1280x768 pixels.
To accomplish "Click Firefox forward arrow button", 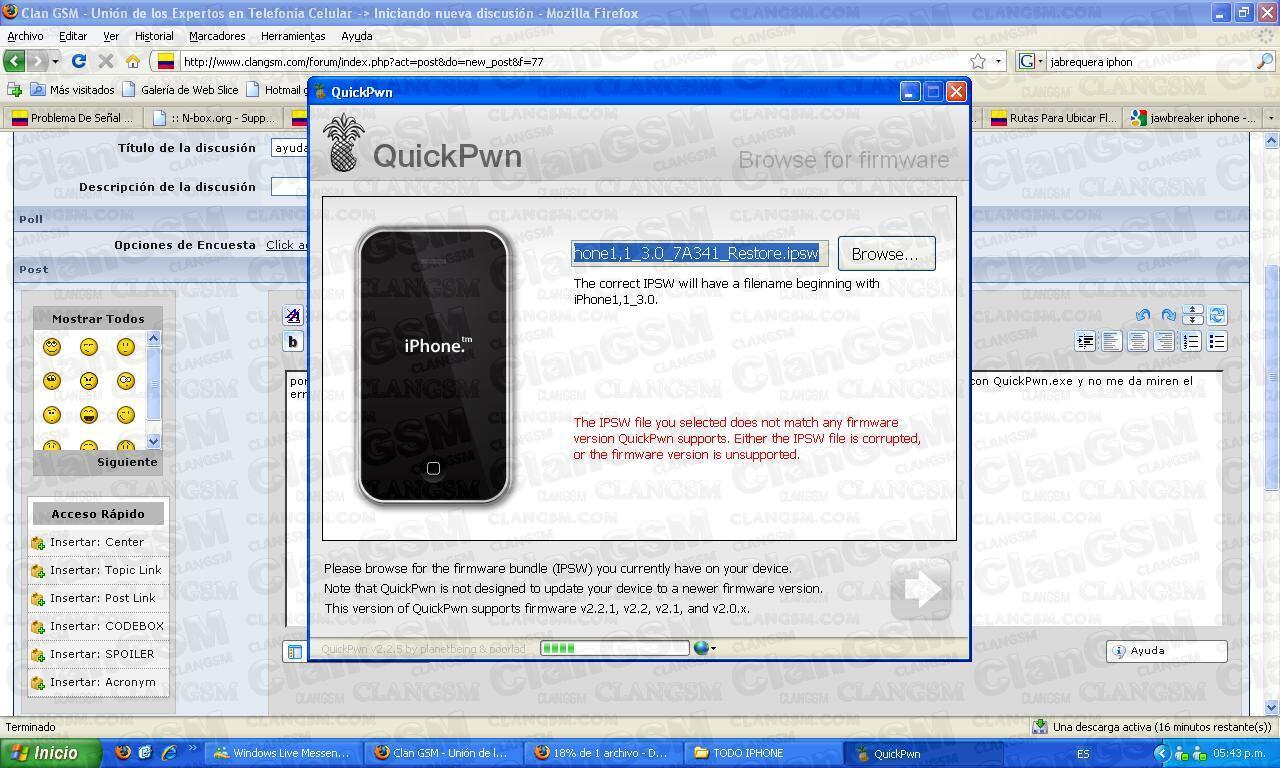I will [x=37, y=61].
